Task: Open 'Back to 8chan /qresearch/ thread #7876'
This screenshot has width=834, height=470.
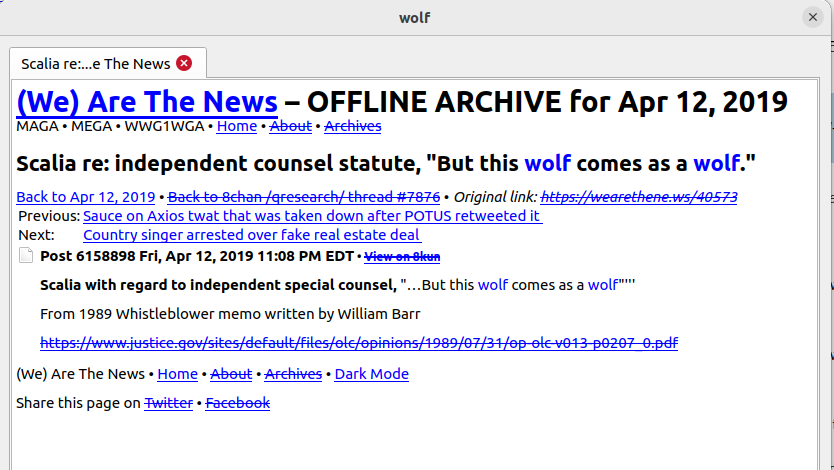Action: pyautogui.click(x=304, y=197)
